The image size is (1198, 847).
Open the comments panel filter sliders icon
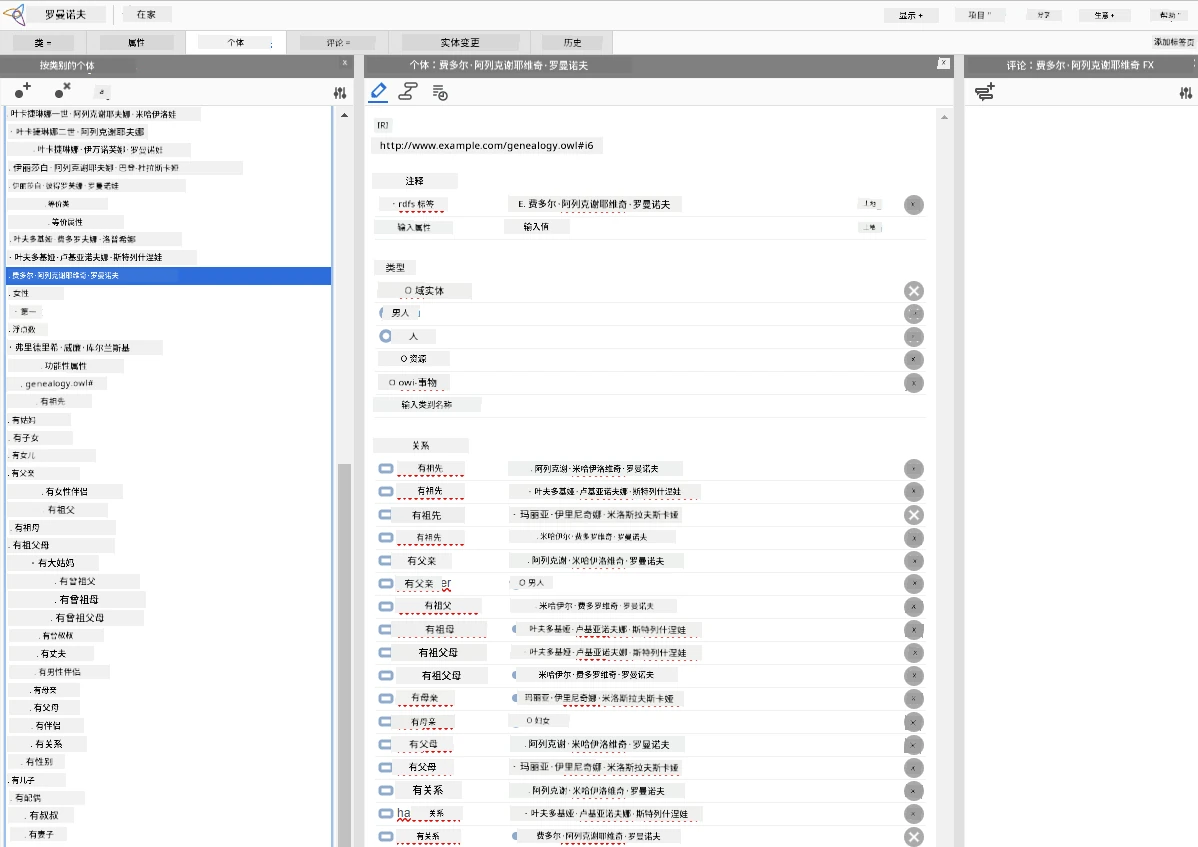[1185, 93]
